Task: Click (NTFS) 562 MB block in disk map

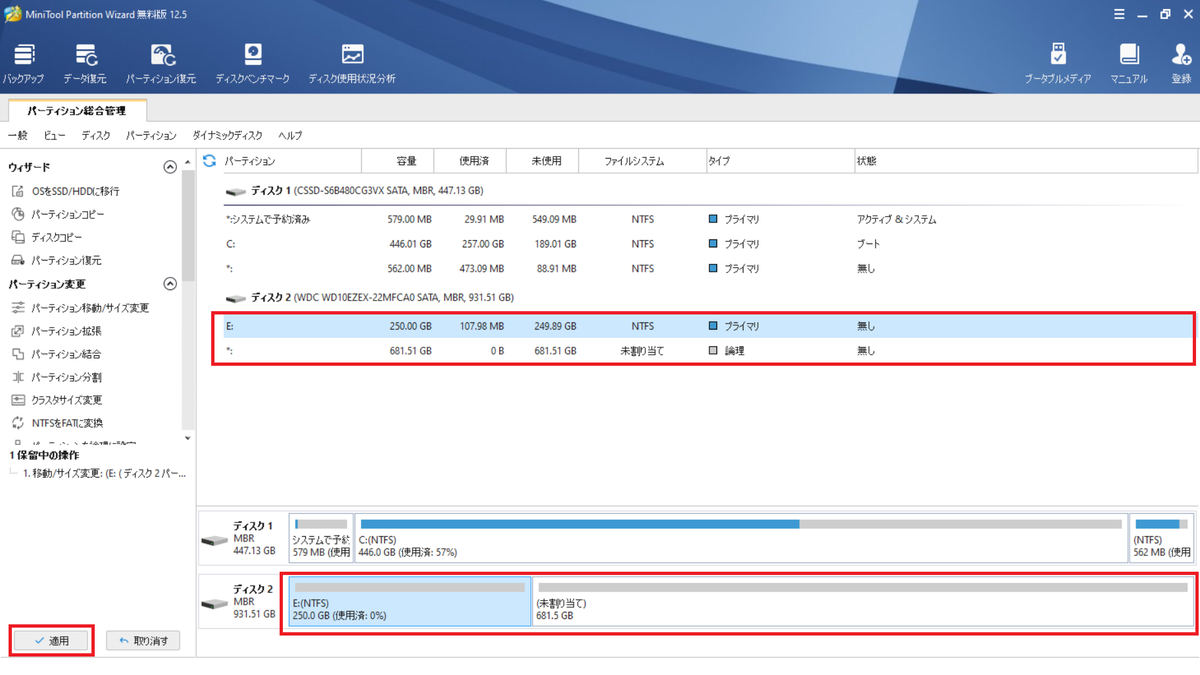Action: [x=1161, y=538]
